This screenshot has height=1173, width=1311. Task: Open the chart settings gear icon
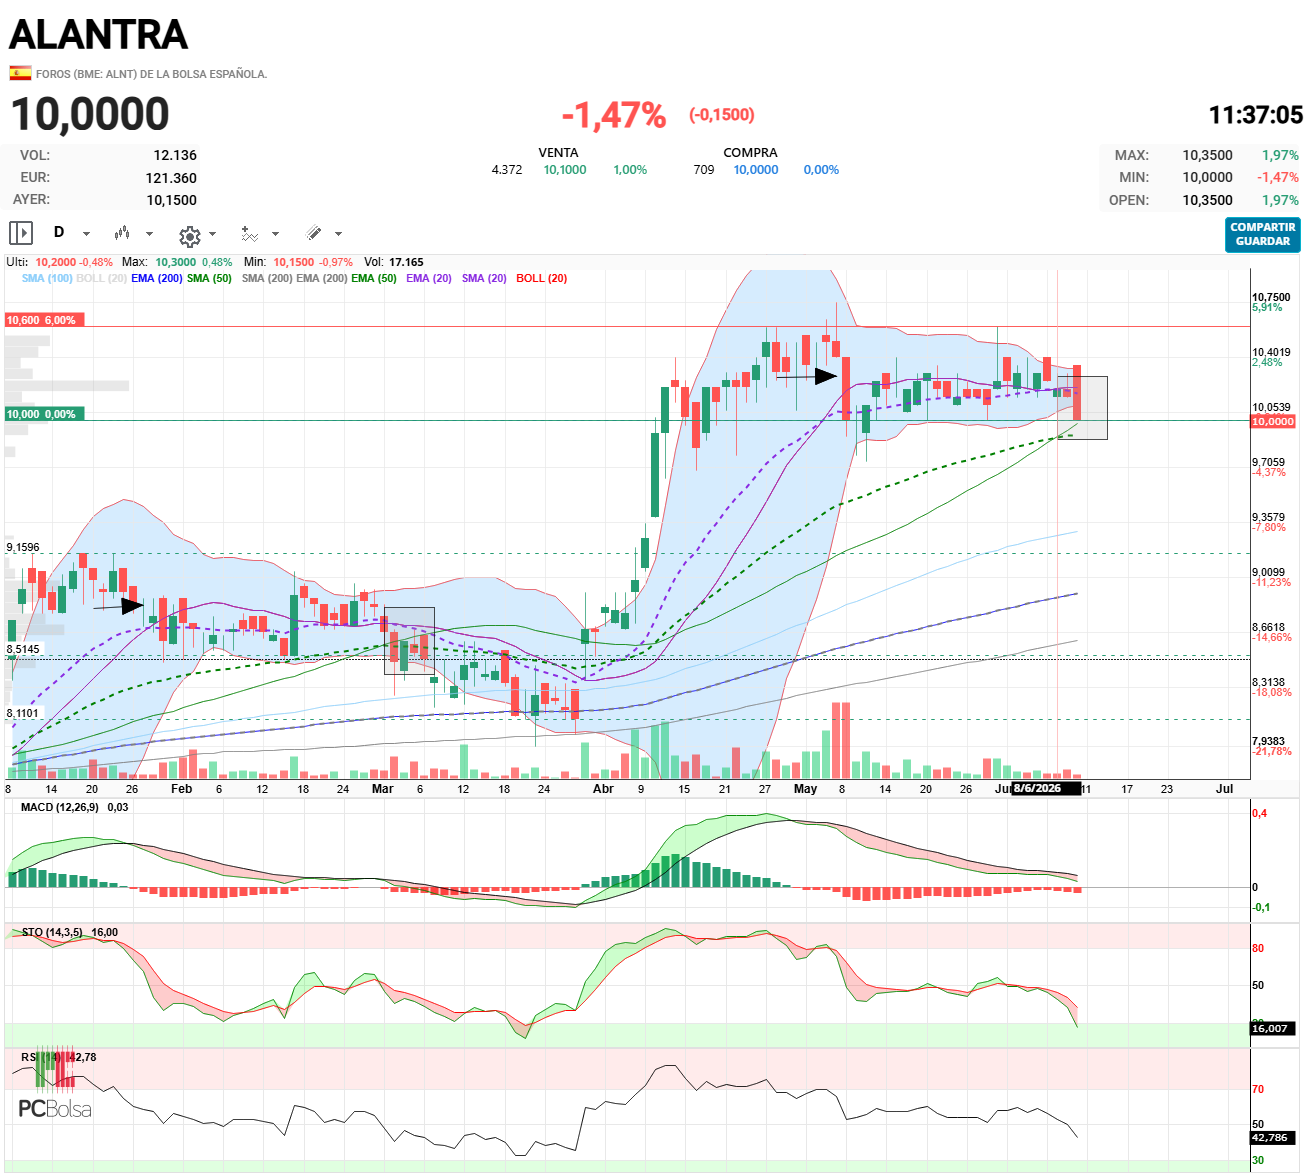(190, 236)
